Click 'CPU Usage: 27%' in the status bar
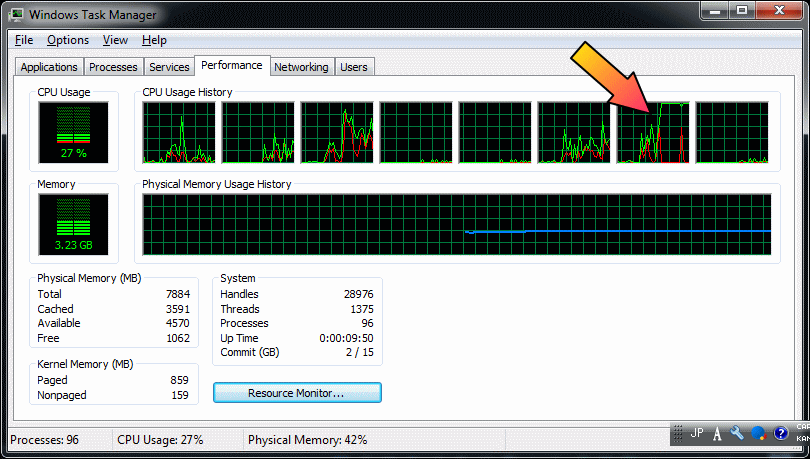Image resolution: width=810 pixels, height=459 pixels. pos(160,440)
